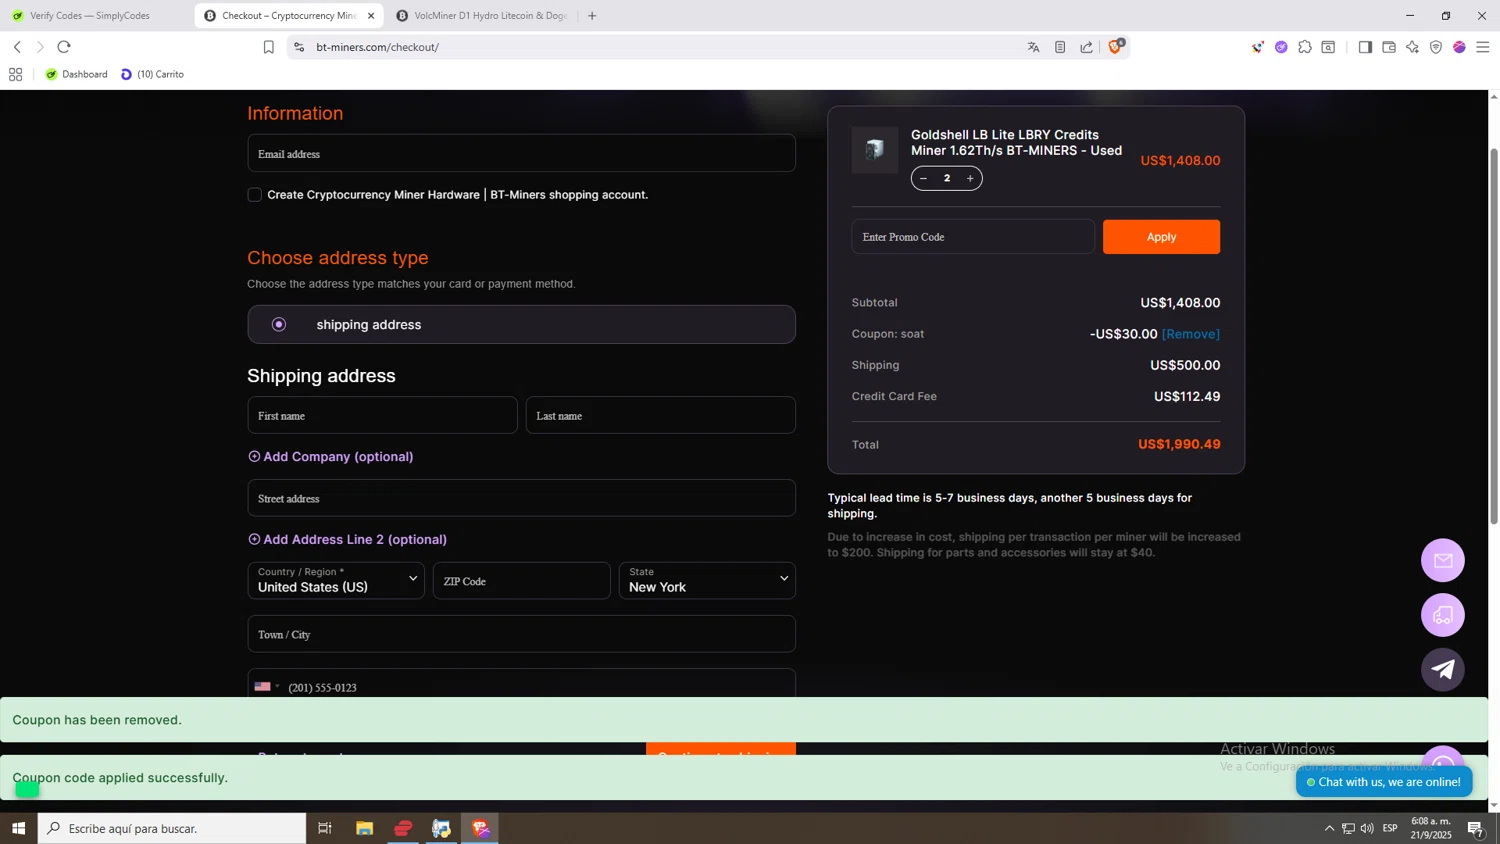1500x844 pixels.
Task: Focus the Email address field
Action: (x=521, y=153)
